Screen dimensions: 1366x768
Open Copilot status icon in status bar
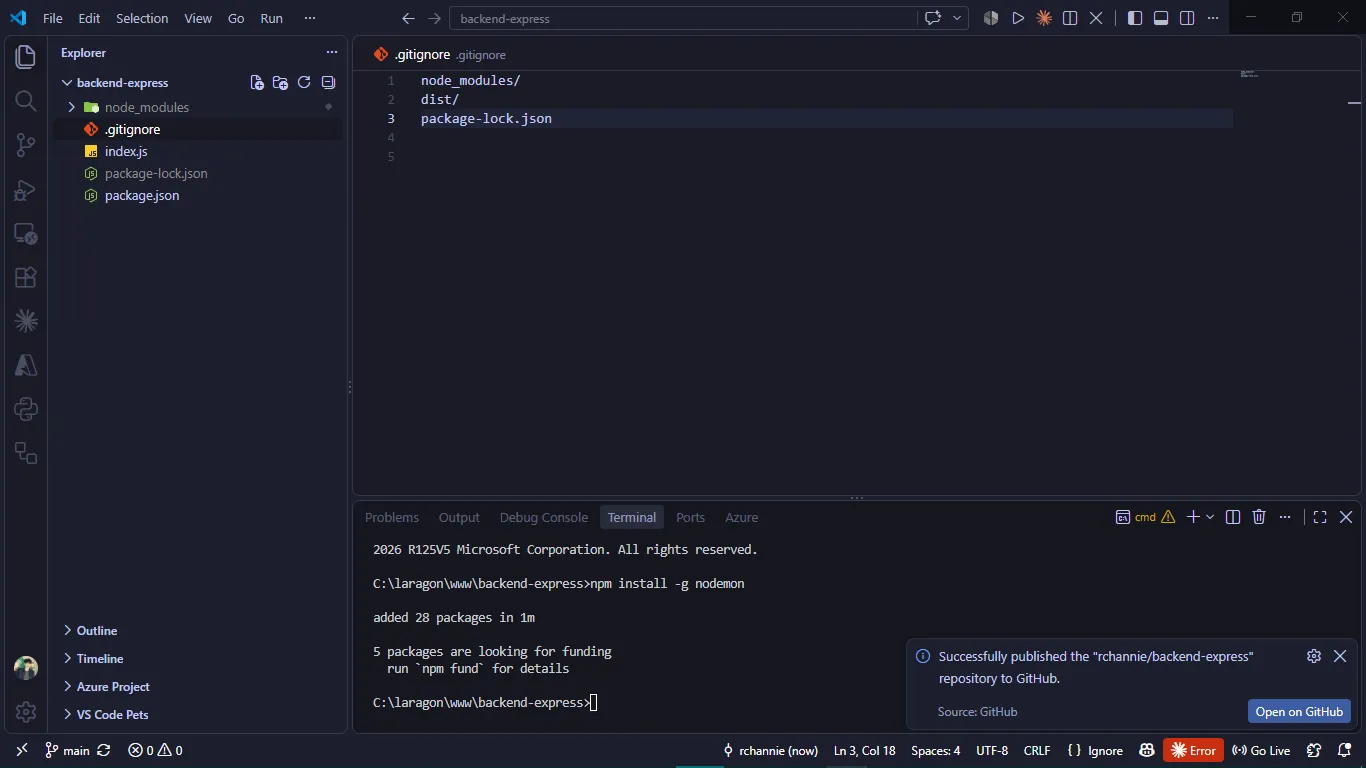[1147, 750]
